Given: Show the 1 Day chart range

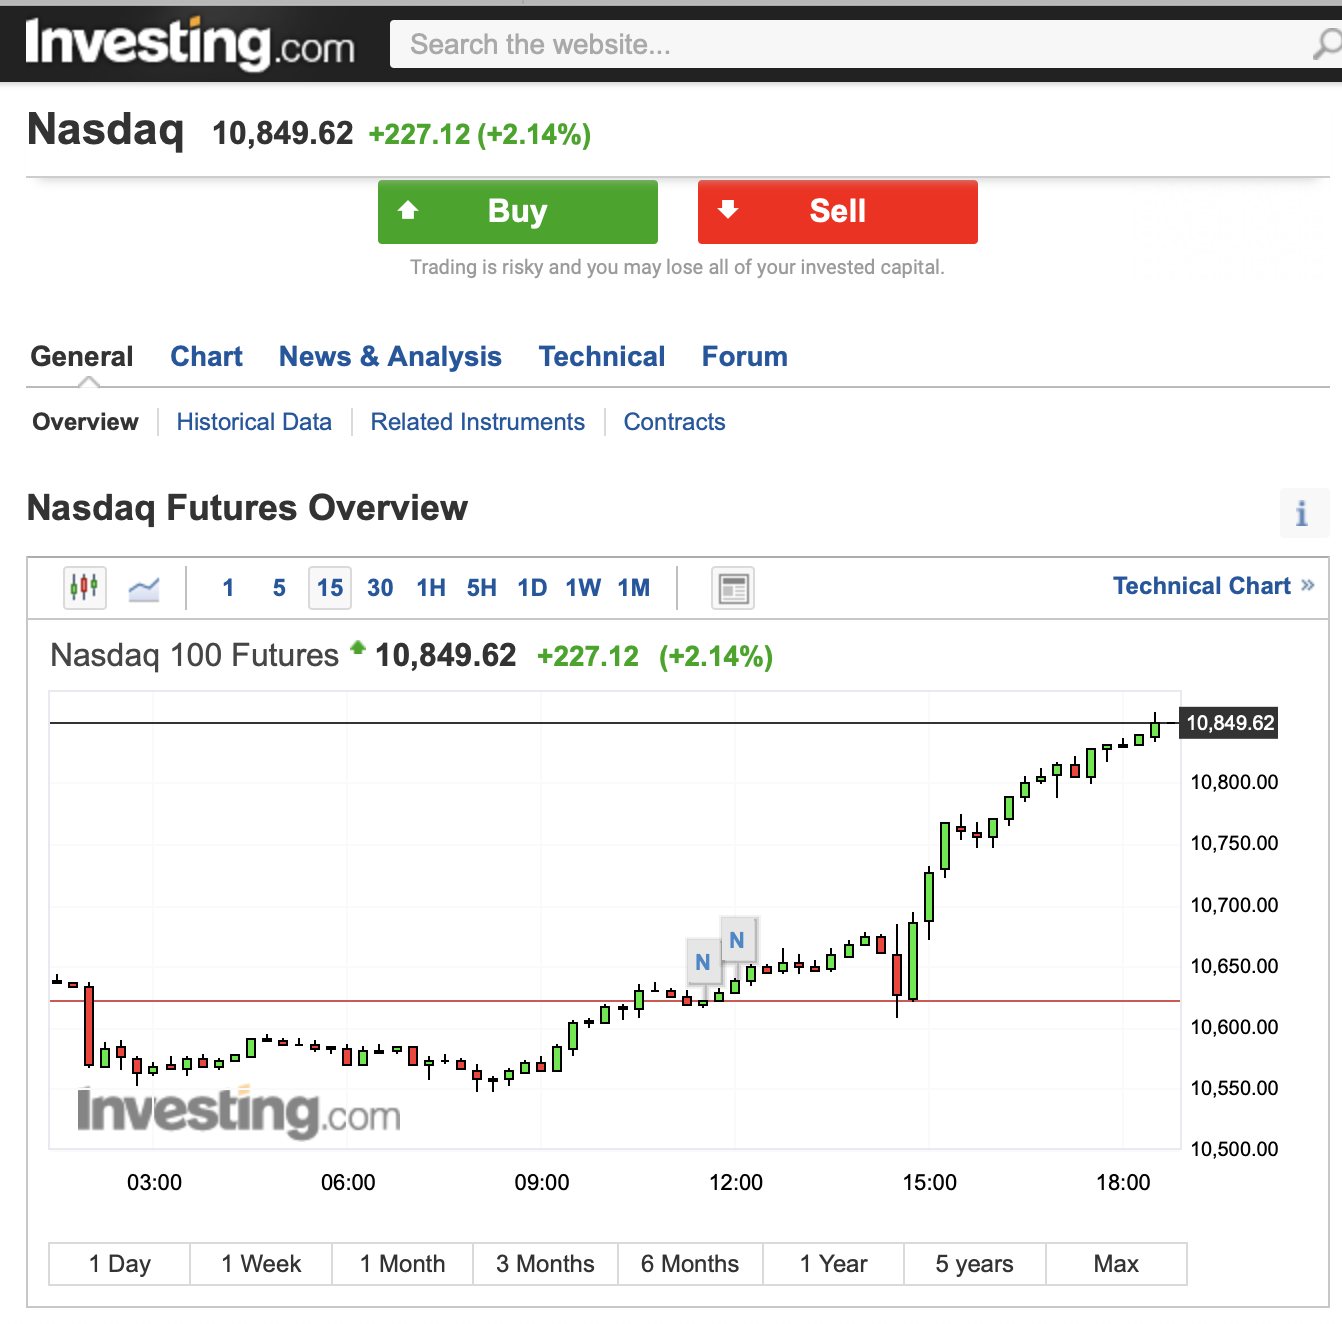Looking at the screenshot, I should [x=120, y=1264].
